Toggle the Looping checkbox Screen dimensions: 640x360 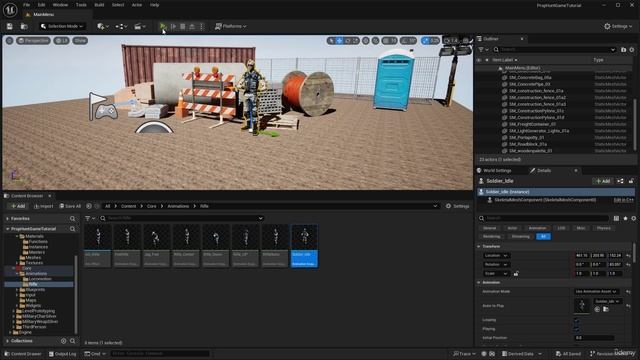[x=577, y=320]
